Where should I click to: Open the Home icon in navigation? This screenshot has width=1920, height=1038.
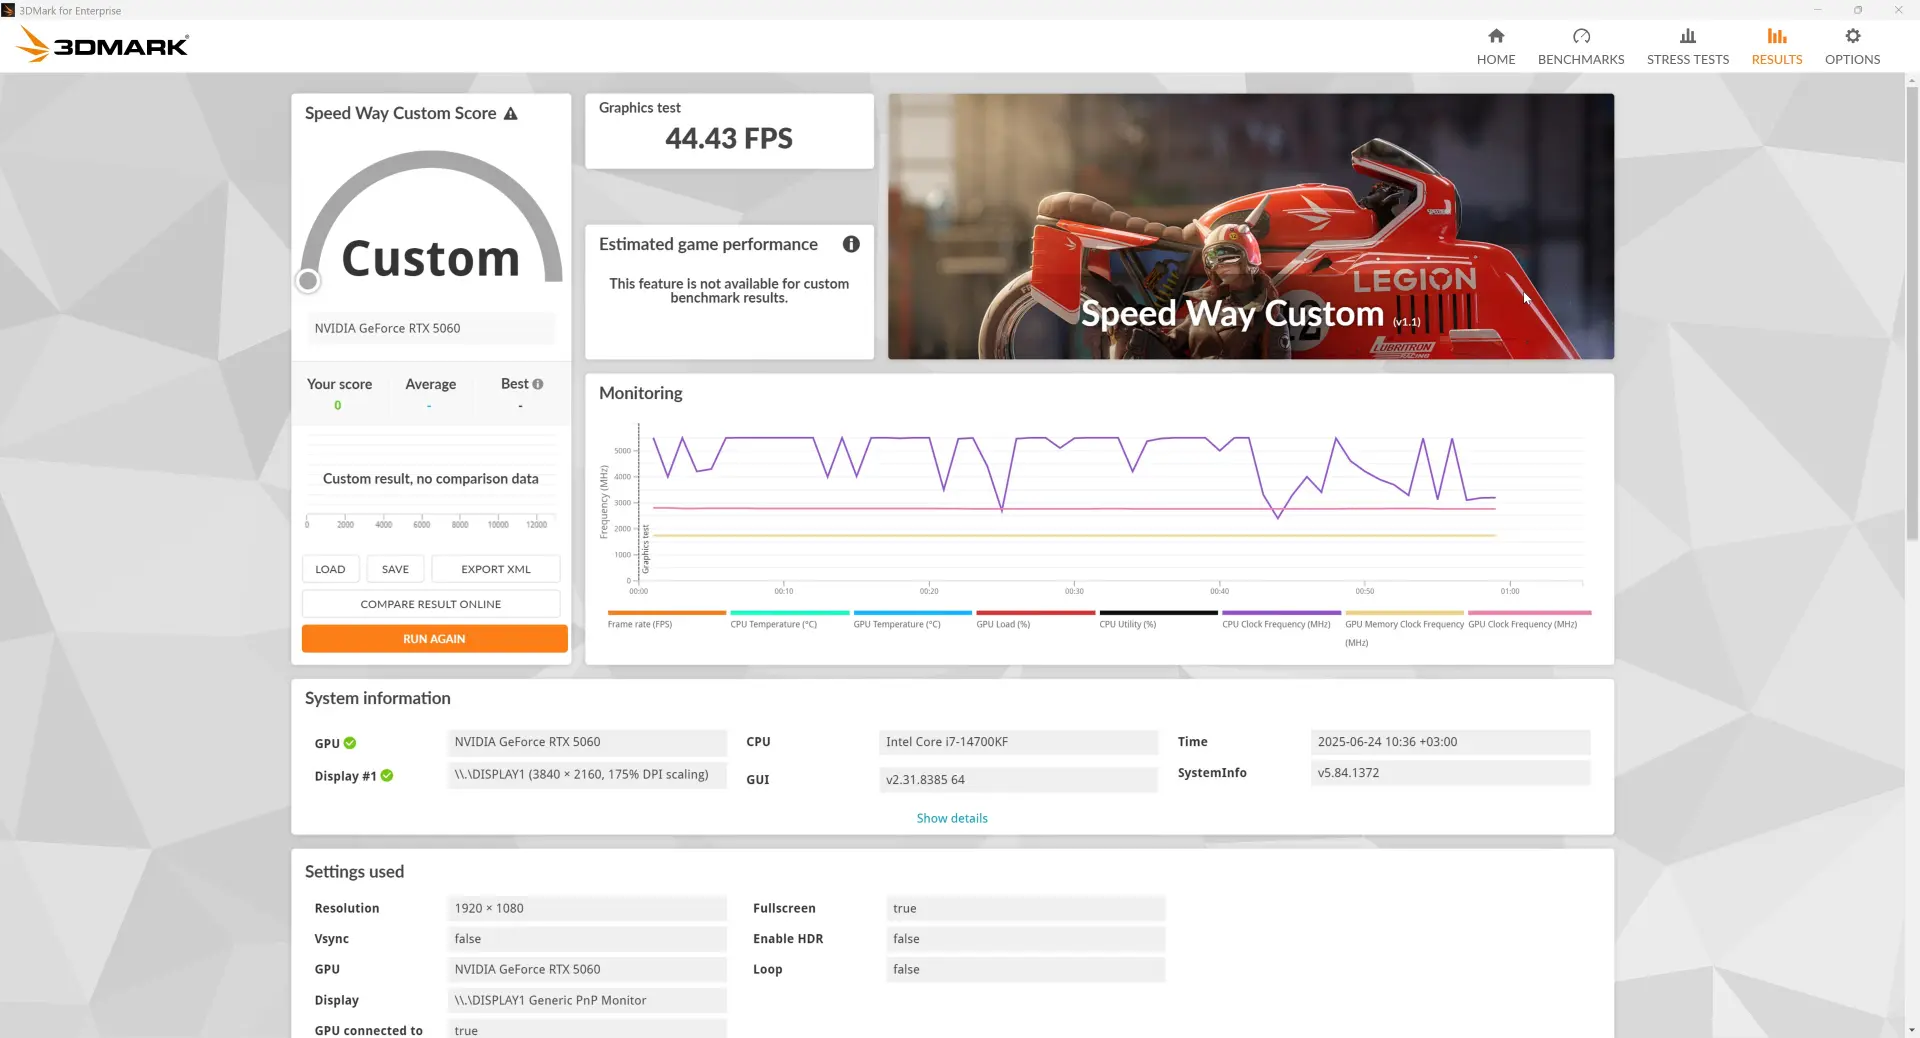(1496, 36)
